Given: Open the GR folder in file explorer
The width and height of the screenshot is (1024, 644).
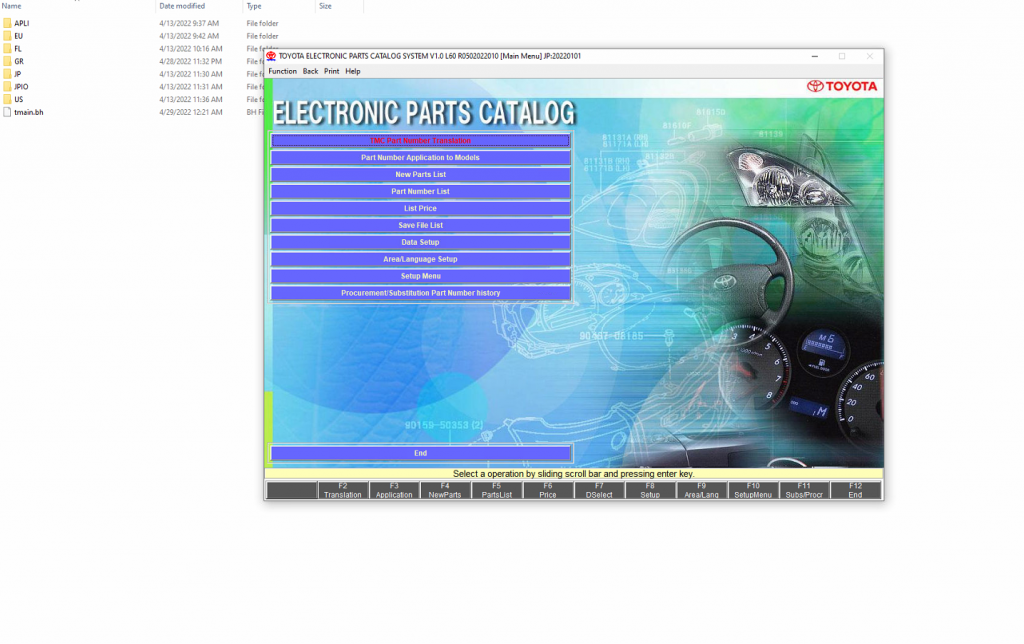Looking at the screenshot, I should 20,60.
